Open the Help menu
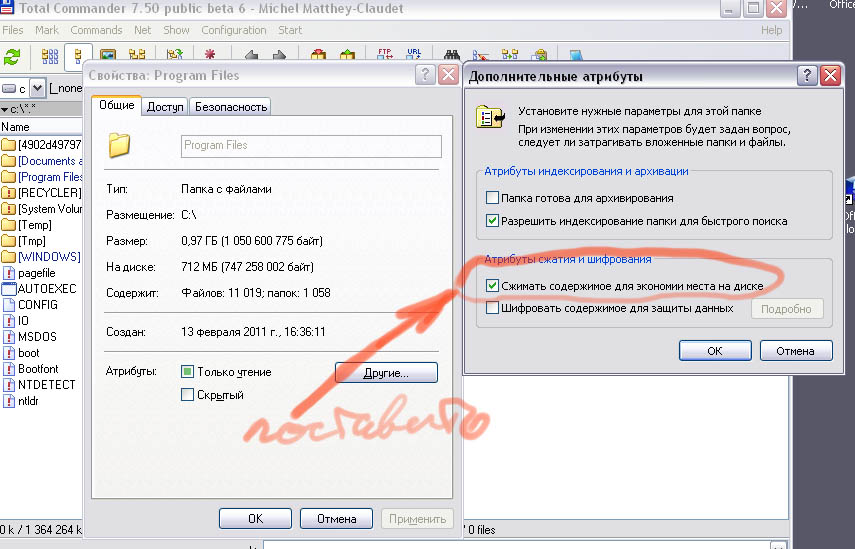 tap(771, 30)
